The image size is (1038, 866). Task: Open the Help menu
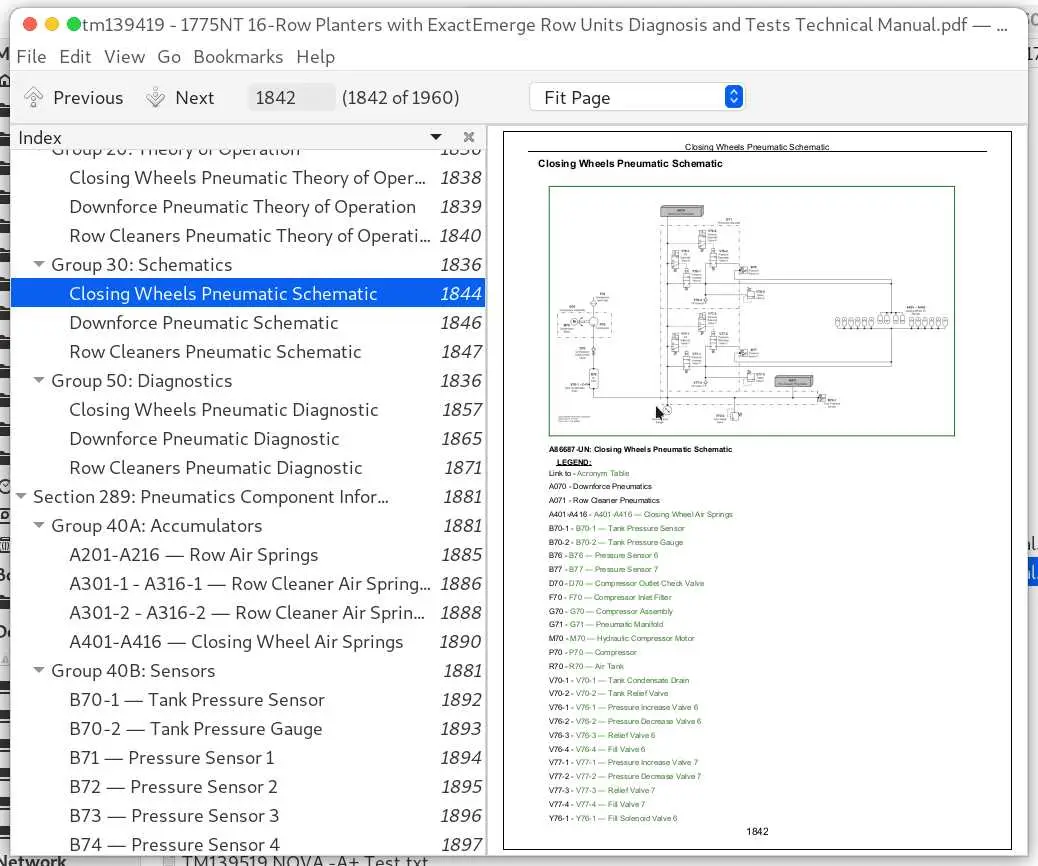(315, 57)
